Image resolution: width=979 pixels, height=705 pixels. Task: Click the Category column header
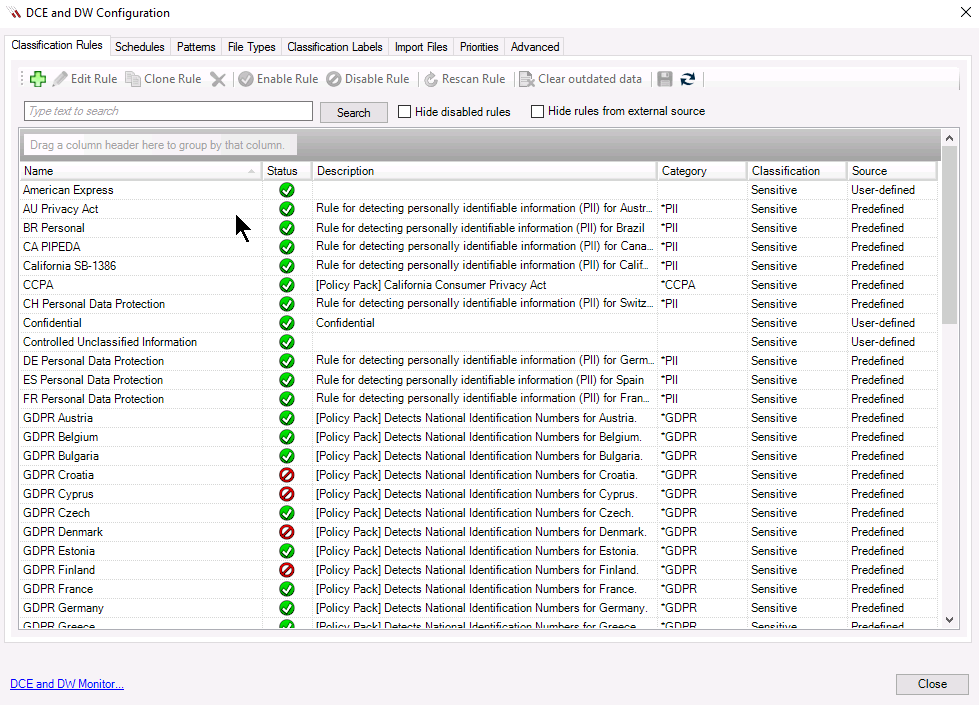pos(700,171)
